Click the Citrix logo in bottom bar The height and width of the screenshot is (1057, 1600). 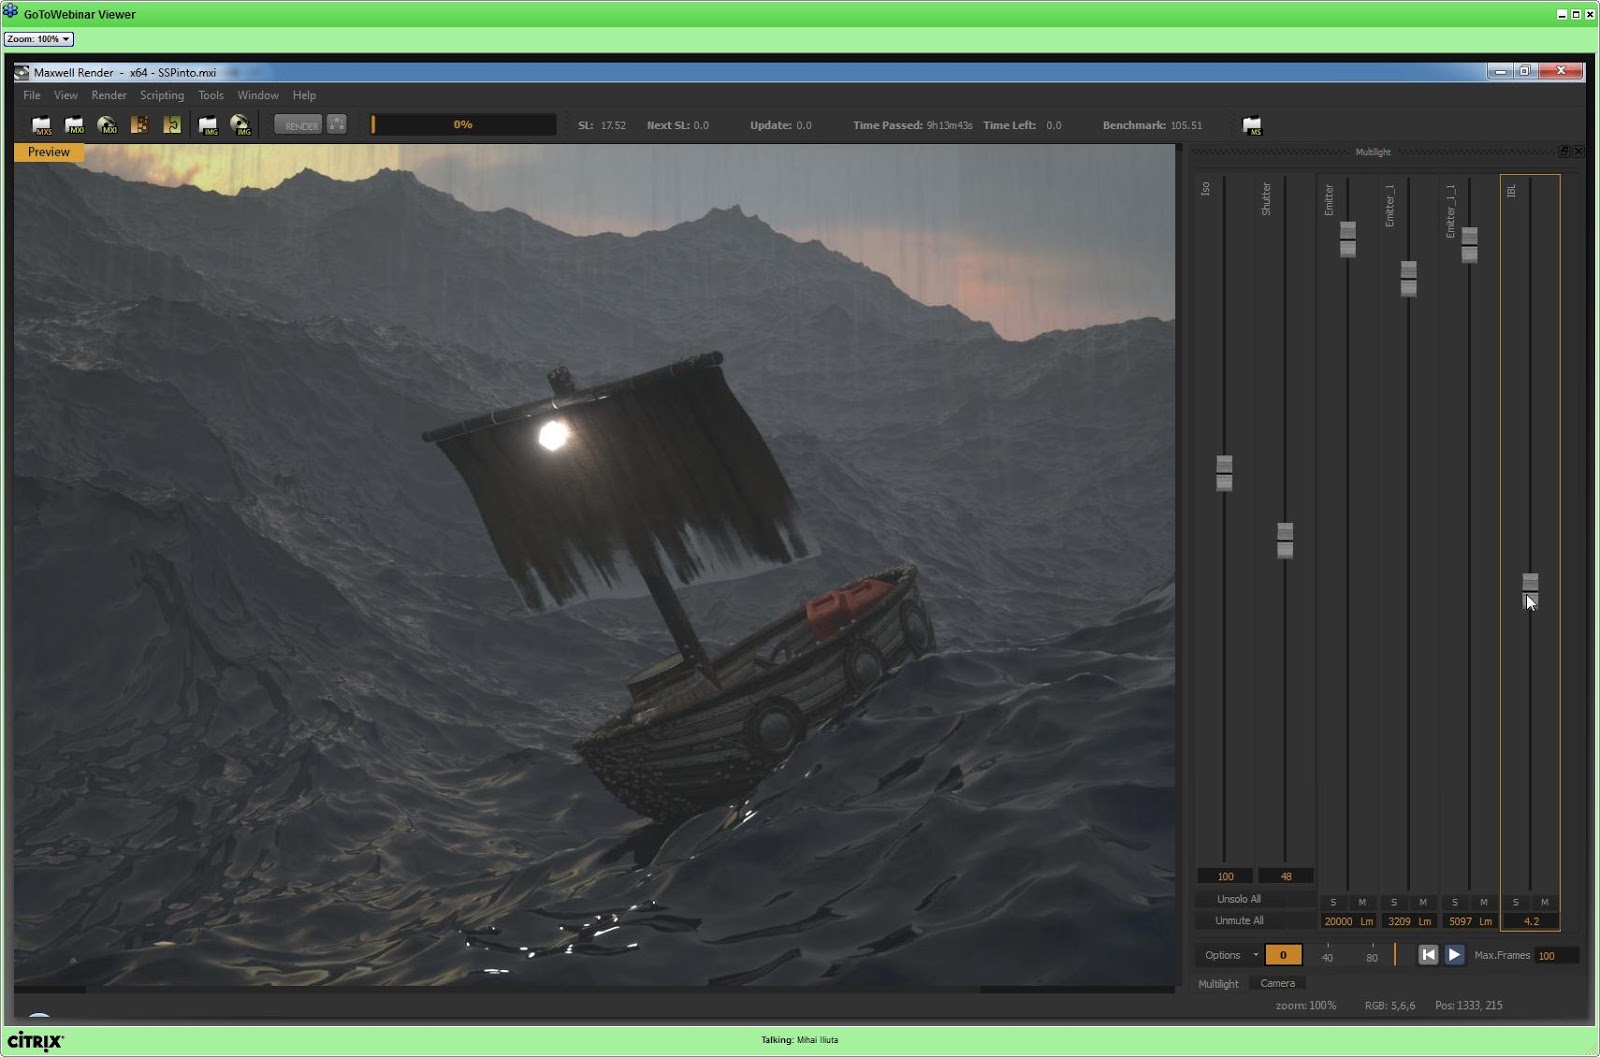pyautogui.click(x=35, y=1041)
